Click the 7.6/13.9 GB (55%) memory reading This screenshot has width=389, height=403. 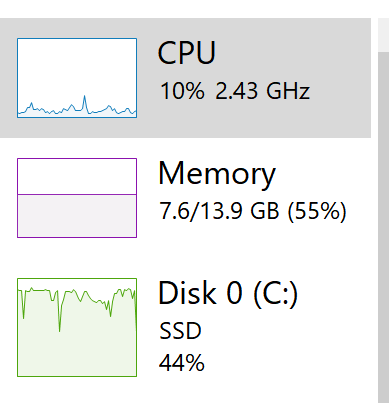pyautogui.click(x=253, y=211)
